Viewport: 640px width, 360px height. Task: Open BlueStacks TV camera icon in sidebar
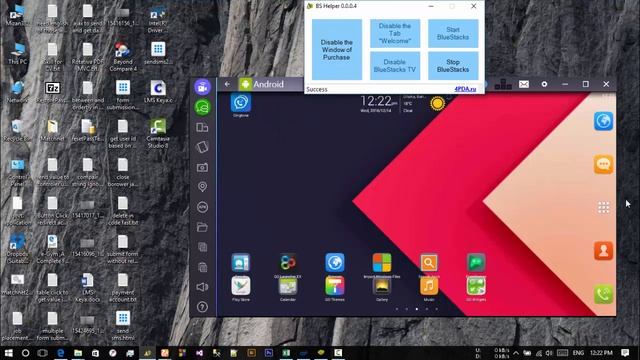pyautogui.click(x=202, y=87)
